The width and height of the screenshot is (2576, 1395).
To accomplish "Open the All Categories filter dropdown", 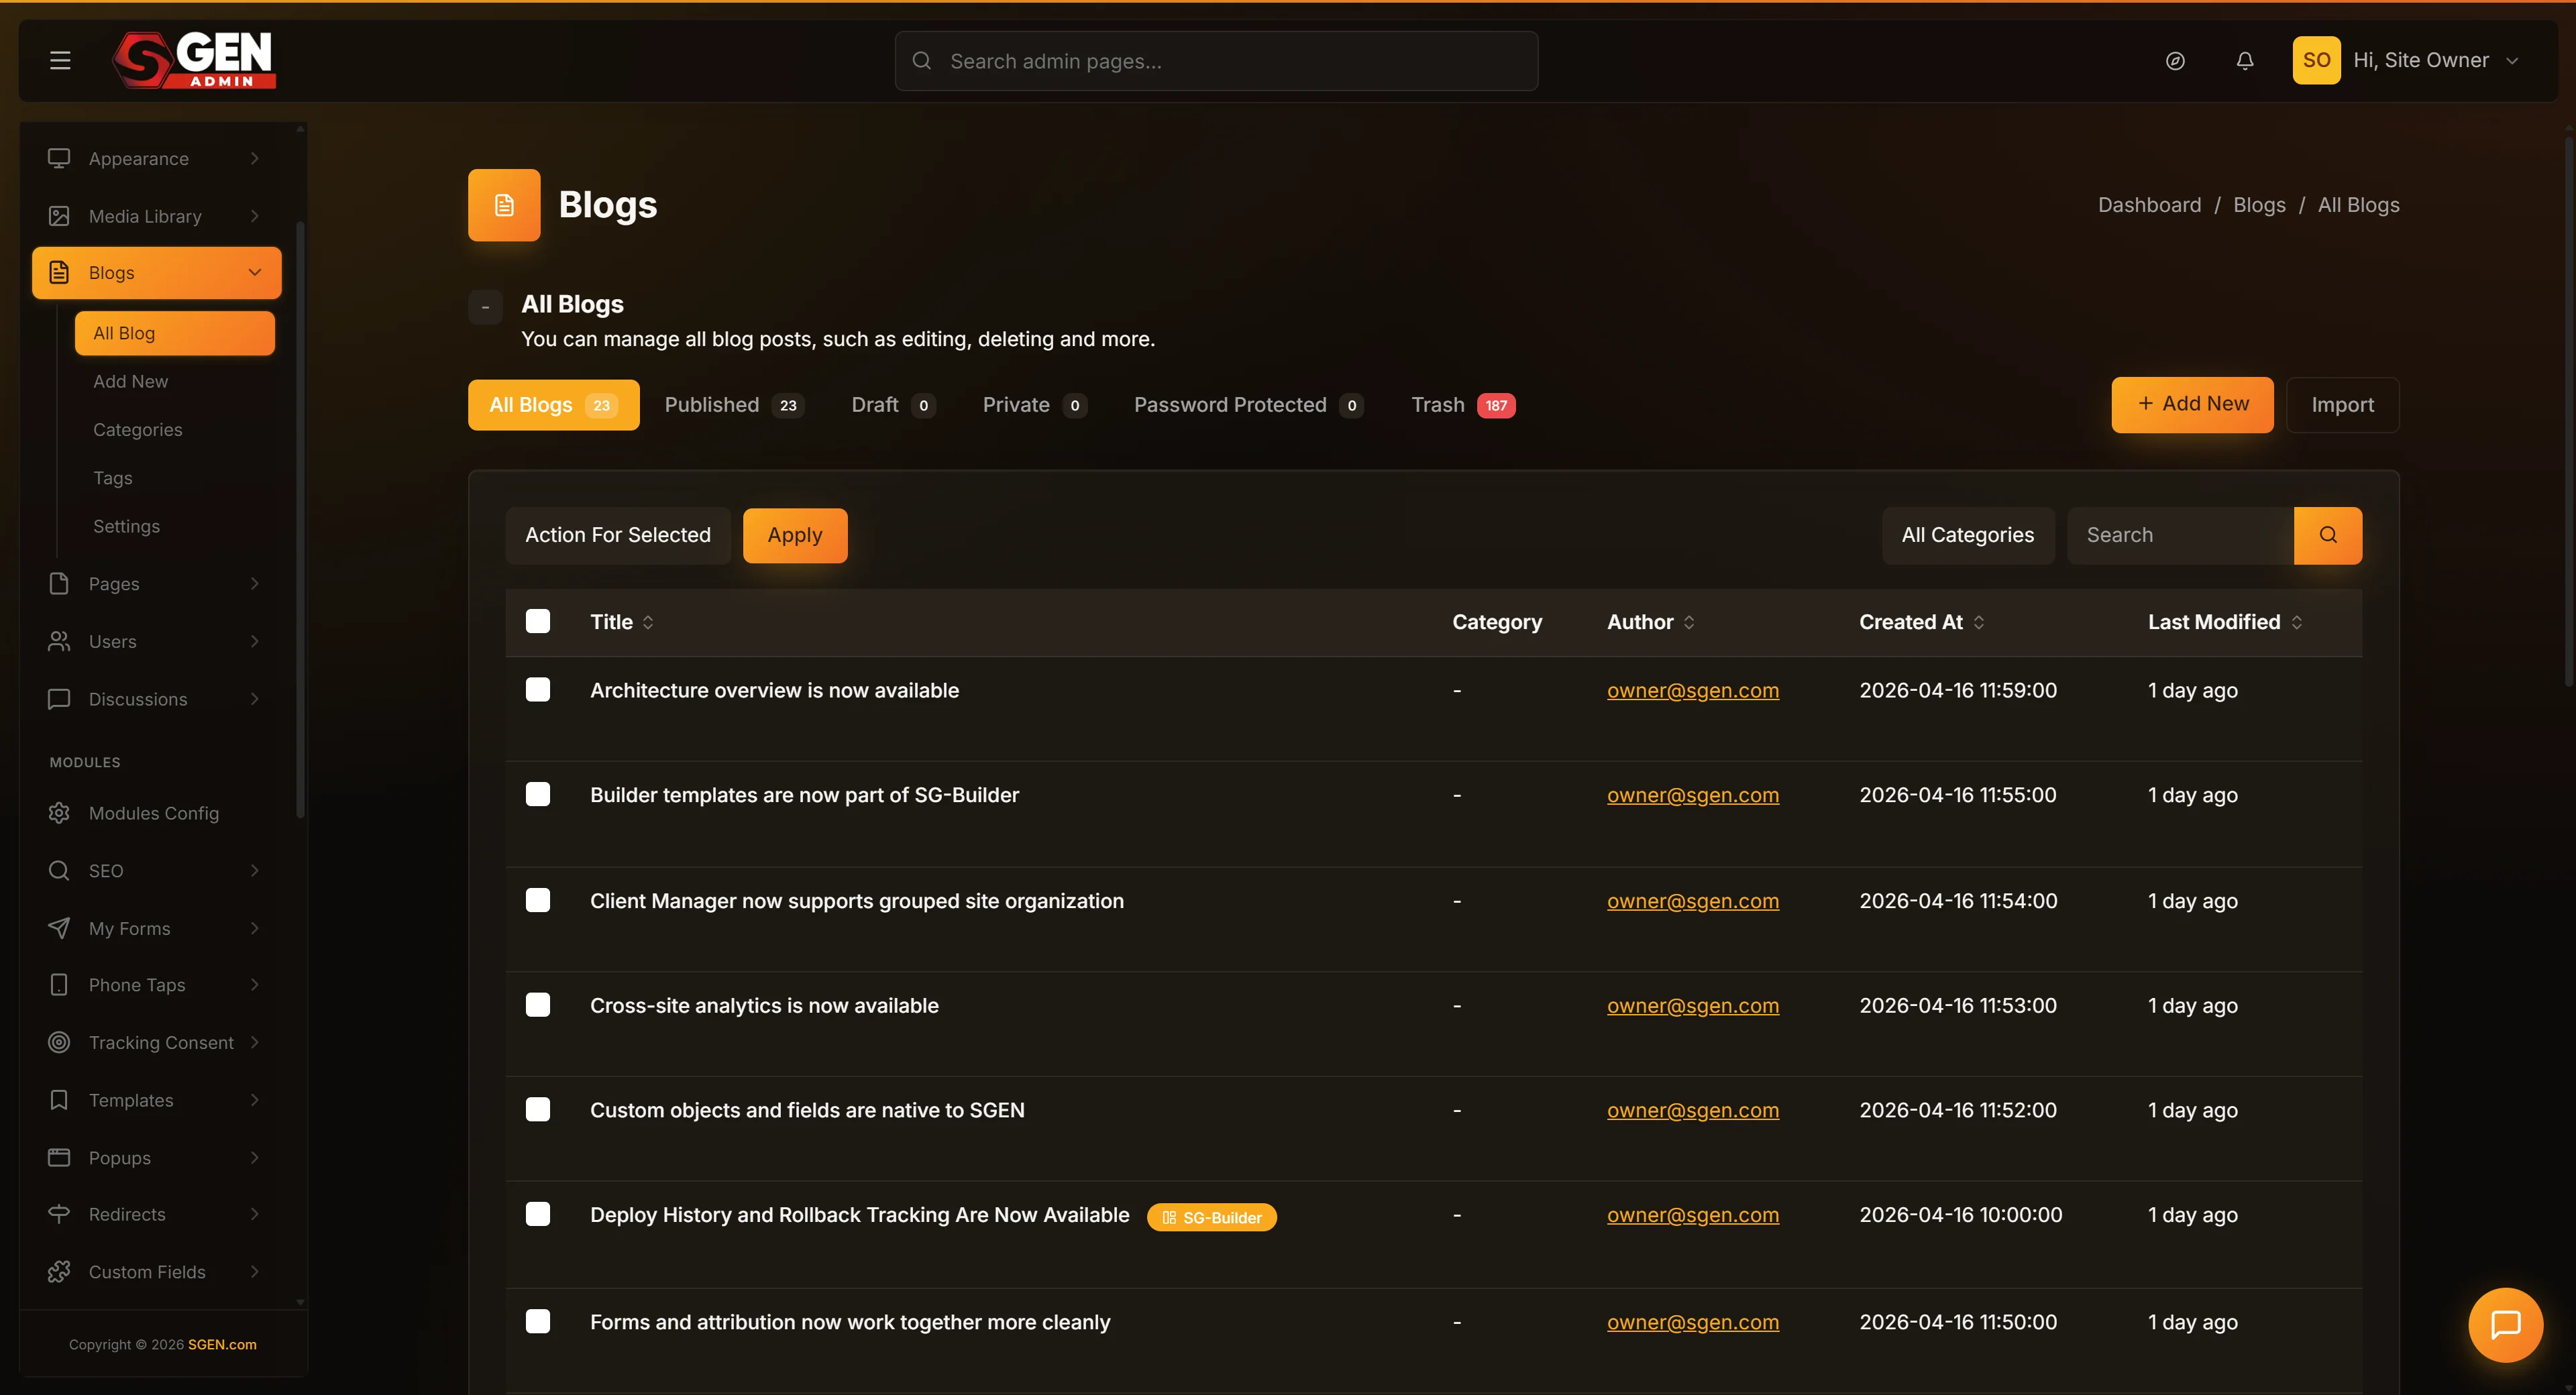I will pos(1967,535).
